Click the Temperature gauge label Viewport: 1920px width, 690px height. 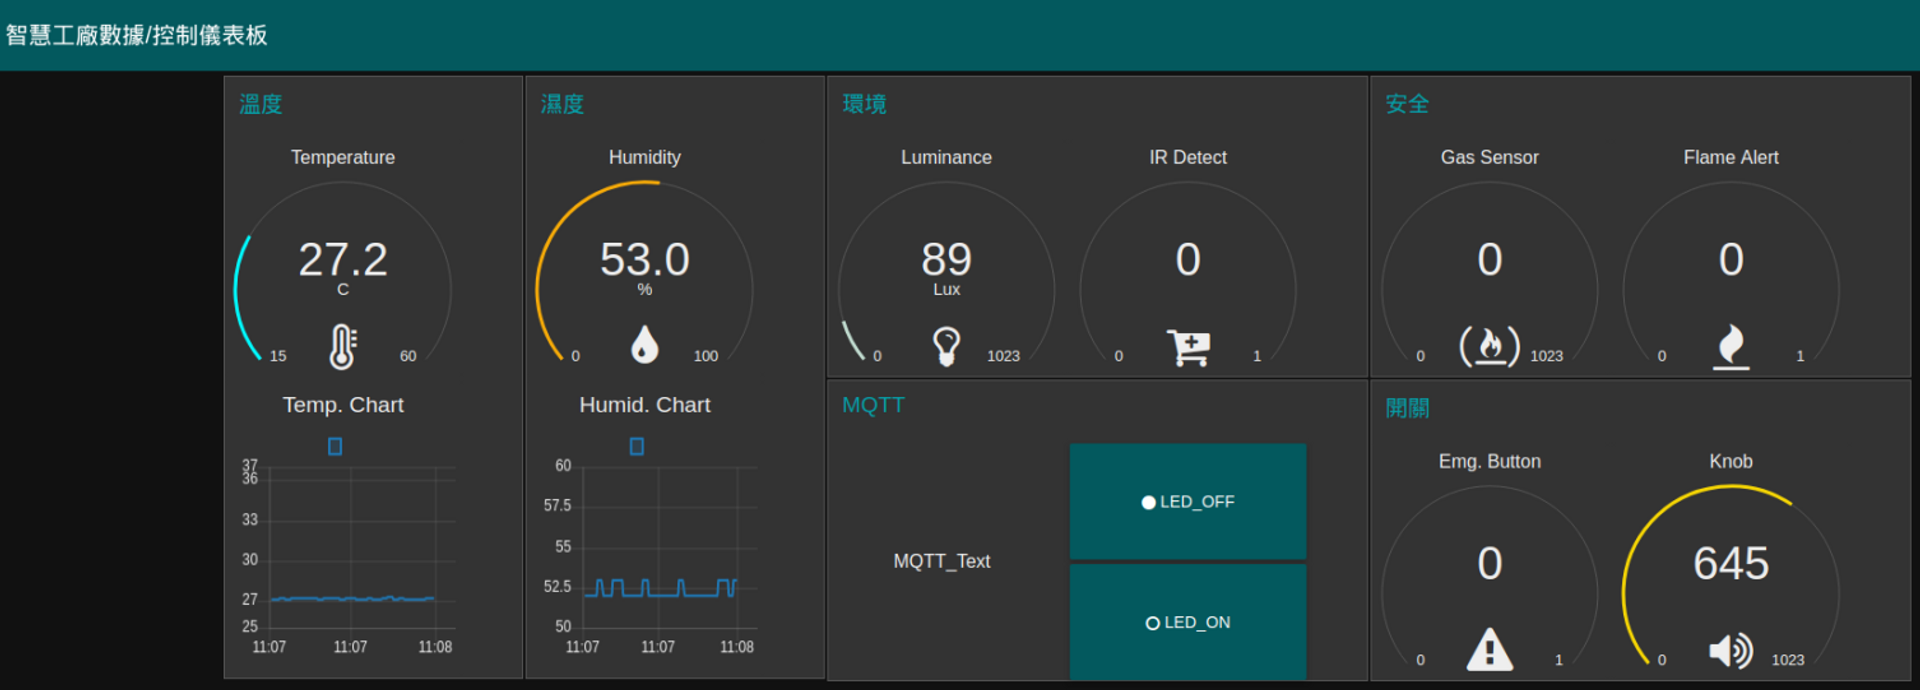[x=343, y=157]
